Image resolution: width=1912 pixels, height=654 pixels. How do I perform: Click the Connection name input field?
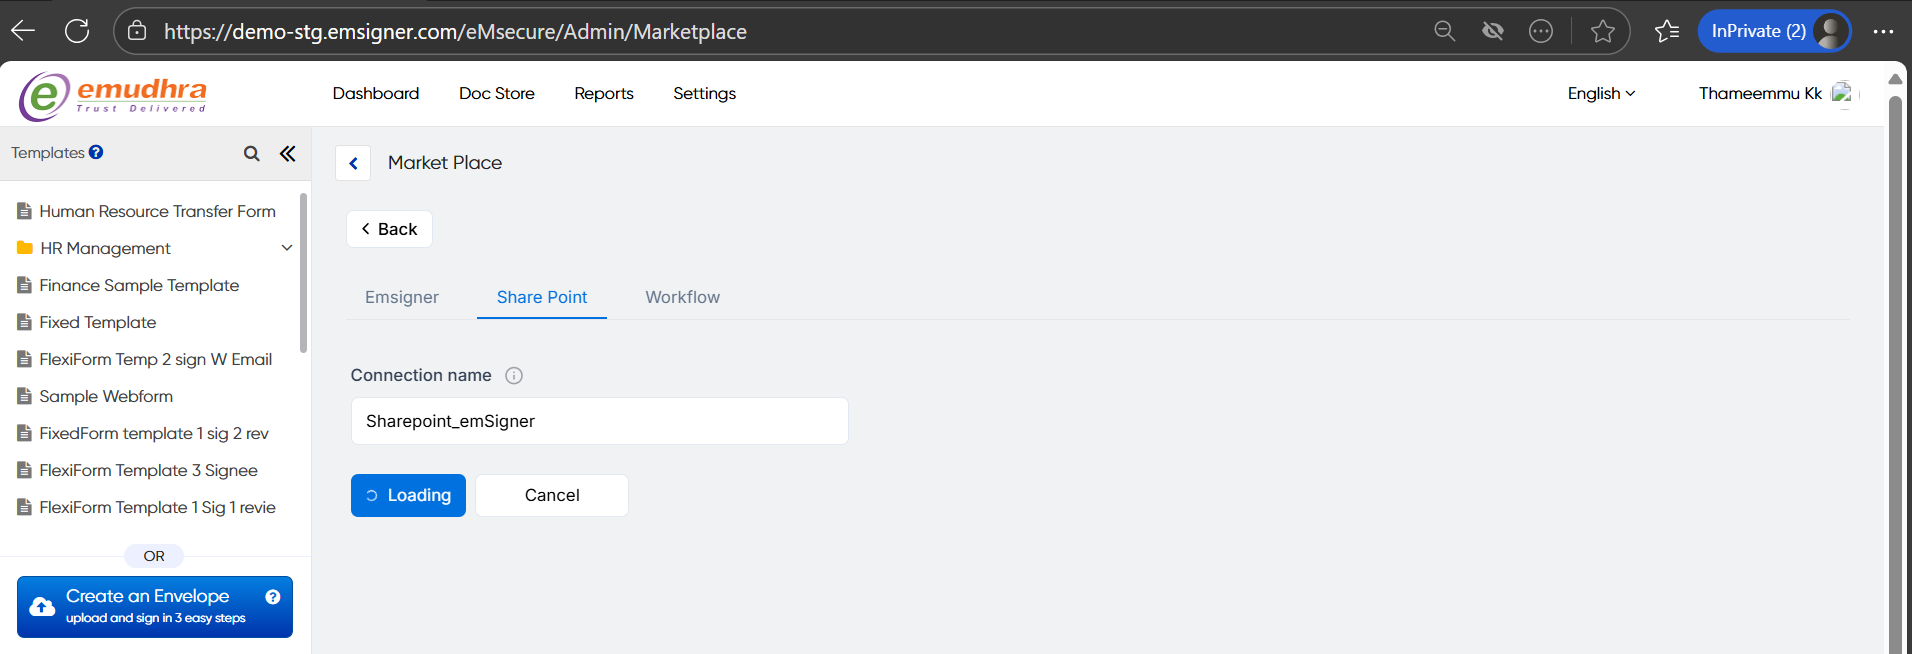point(599,421)
